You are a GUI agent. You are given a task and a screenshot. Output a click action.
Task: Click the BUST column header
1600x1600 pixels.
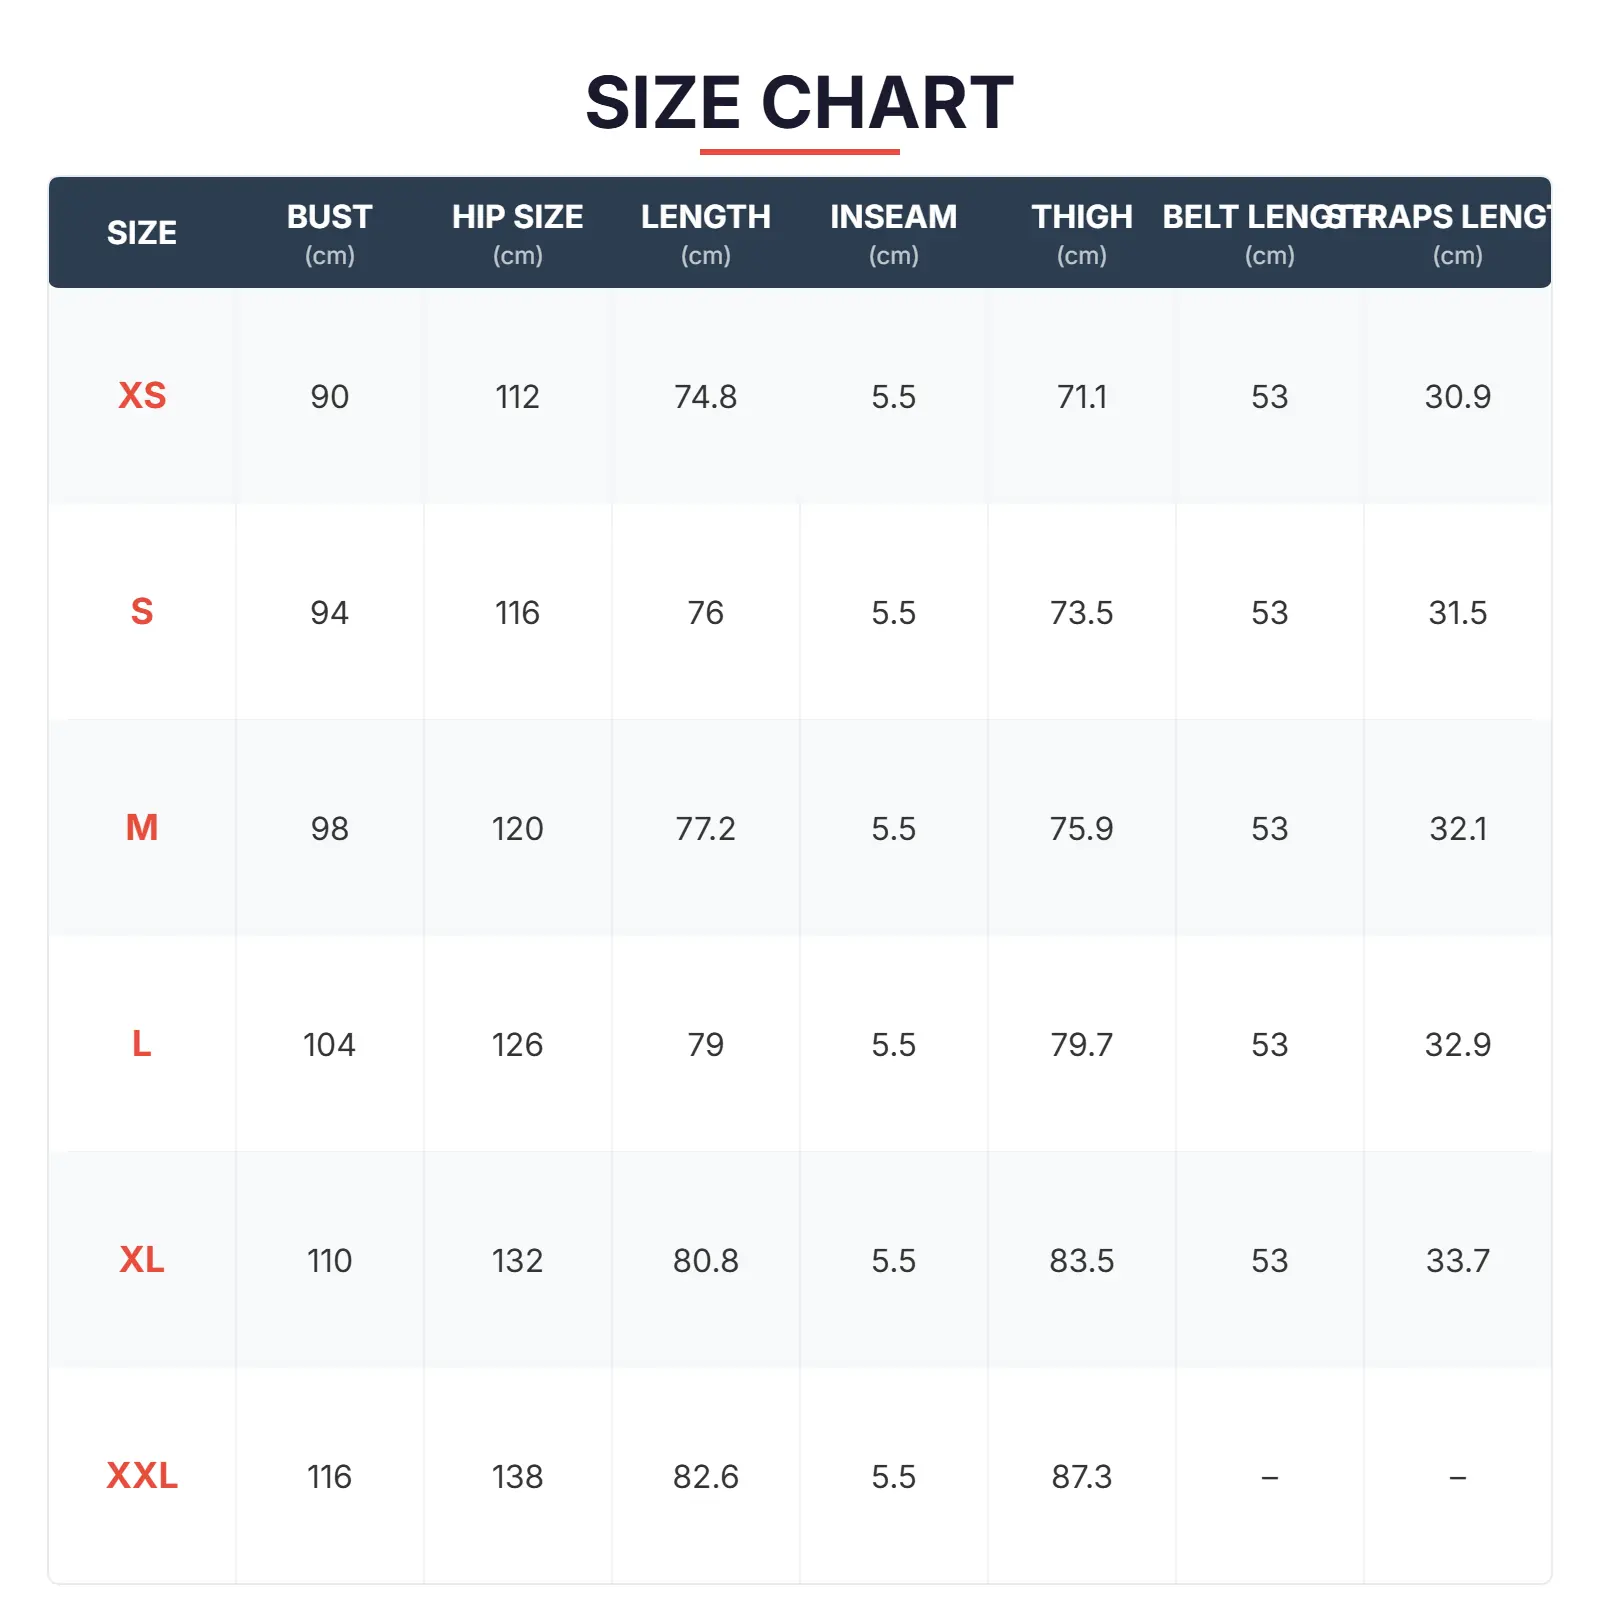tap(329, 232)
